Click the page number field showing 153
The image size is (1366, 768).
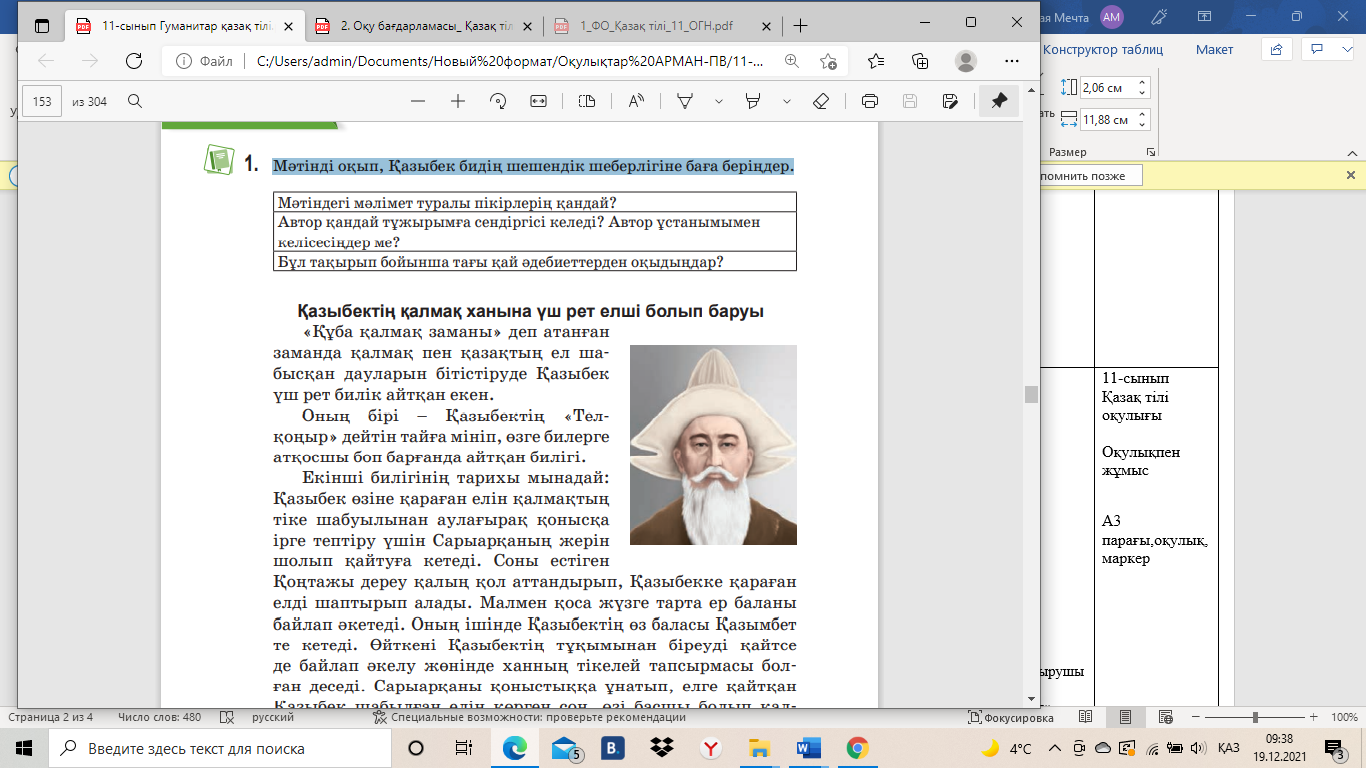click(43, 101)
